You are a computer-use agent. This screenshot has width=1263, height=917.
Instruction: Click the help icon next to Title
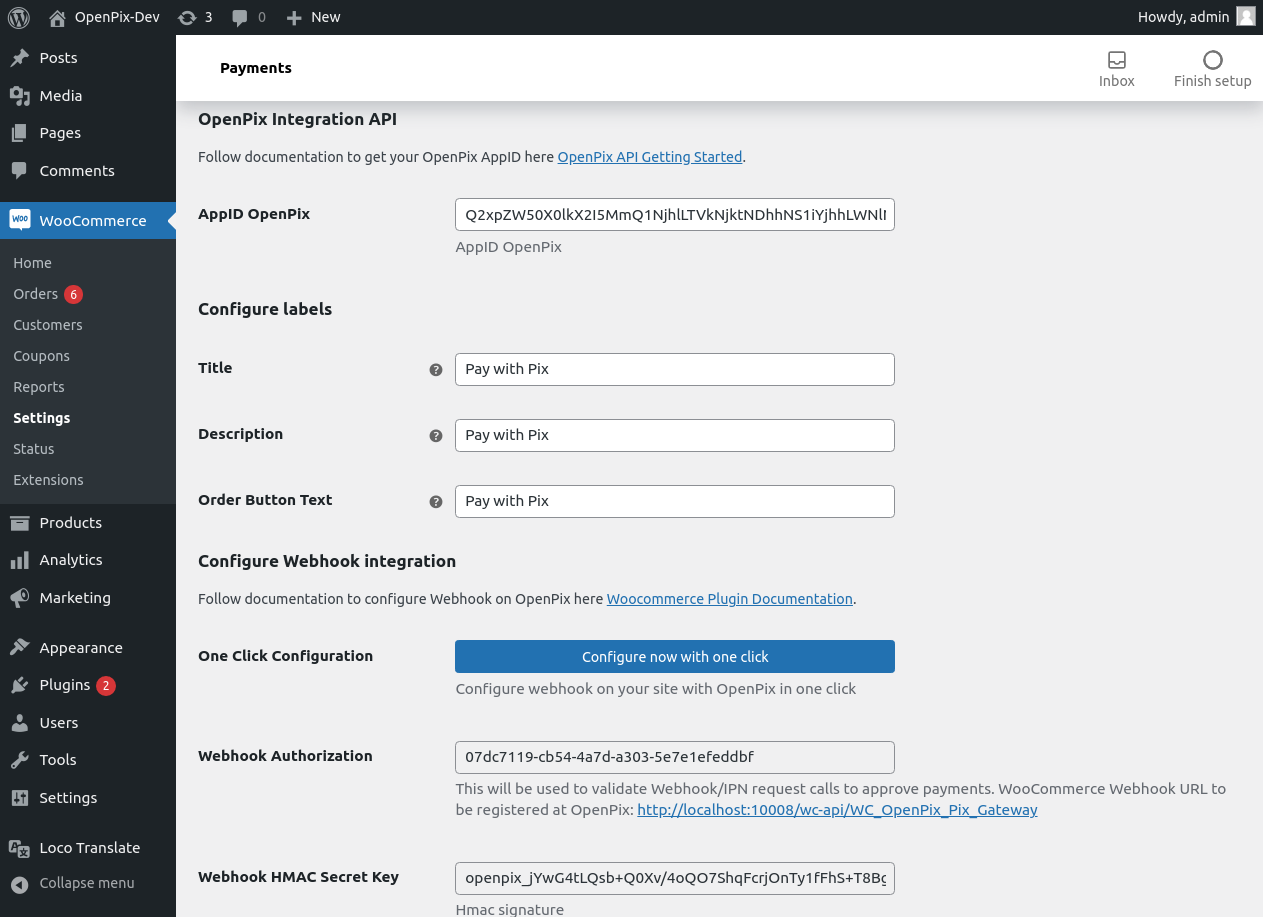point(436,370)
